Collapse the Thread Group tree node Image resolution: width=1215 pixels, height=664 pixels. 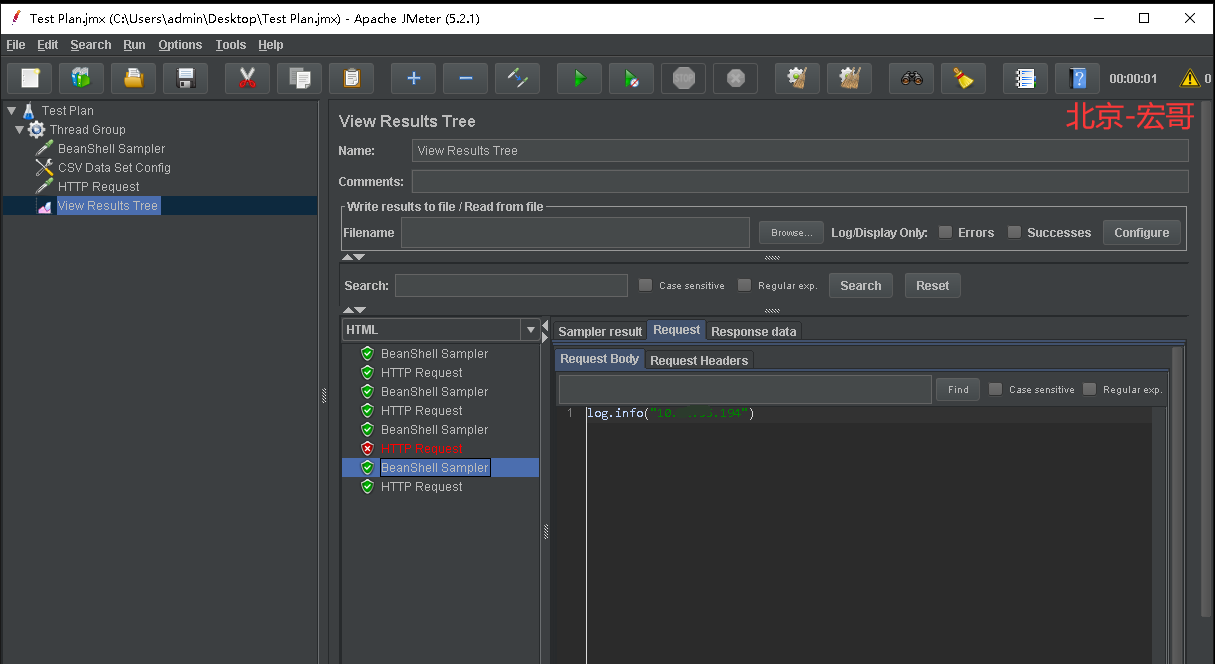tap(19, 130)
